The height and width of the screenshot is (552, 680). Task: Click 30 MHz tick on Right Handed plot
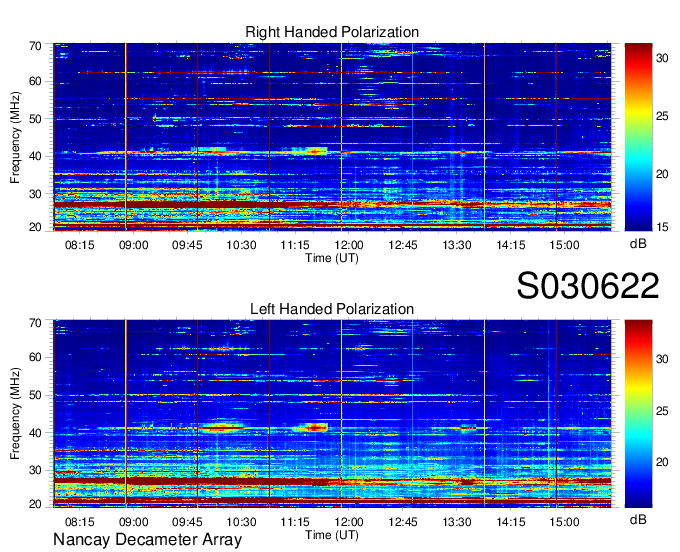point(35,194)
